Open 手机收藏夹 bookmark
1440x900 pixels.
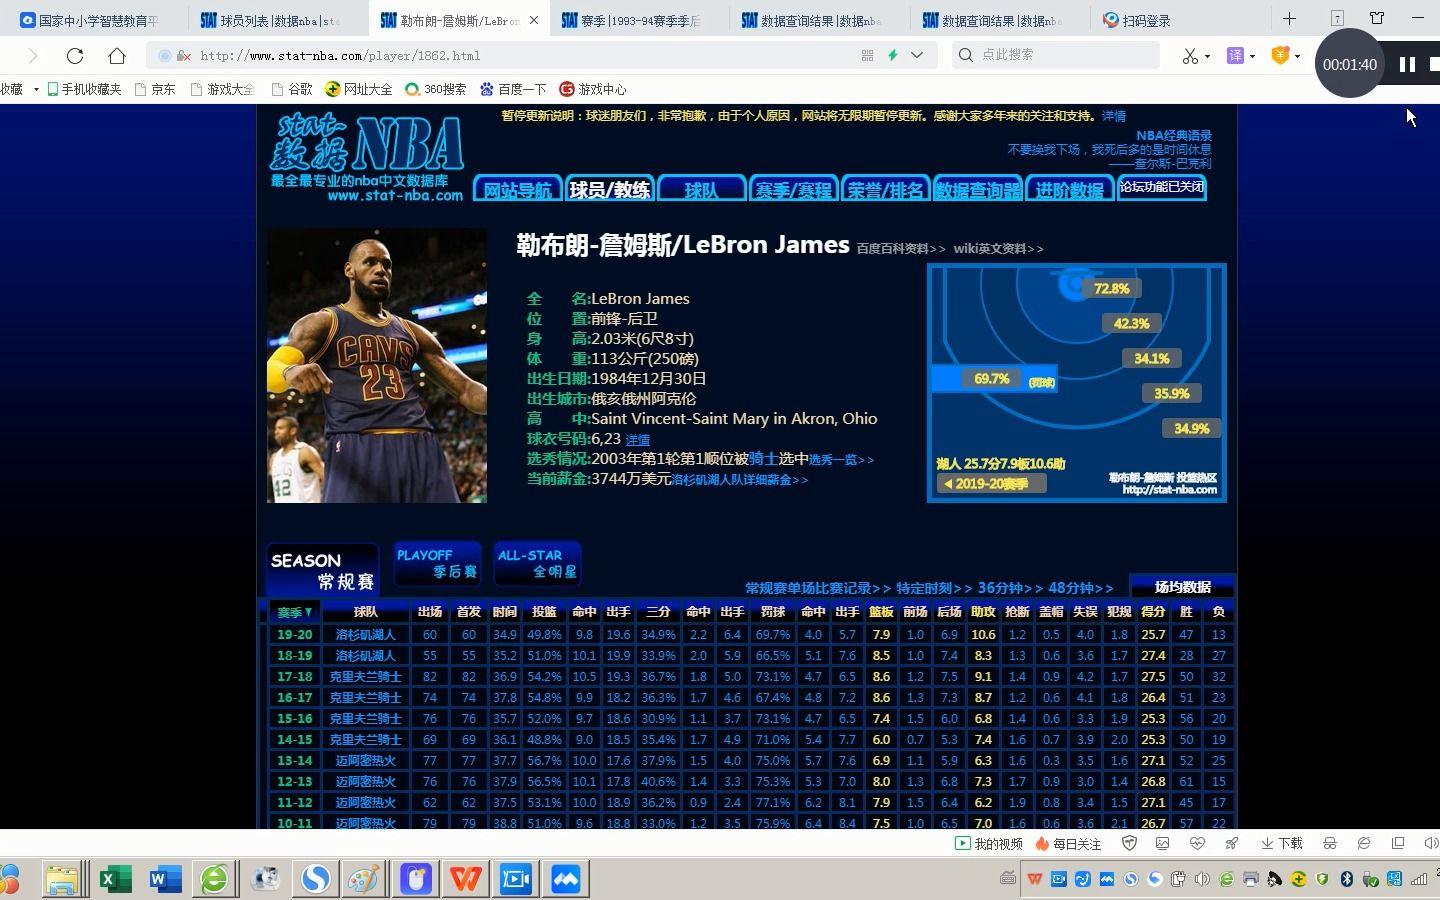[x=84, y=89]
